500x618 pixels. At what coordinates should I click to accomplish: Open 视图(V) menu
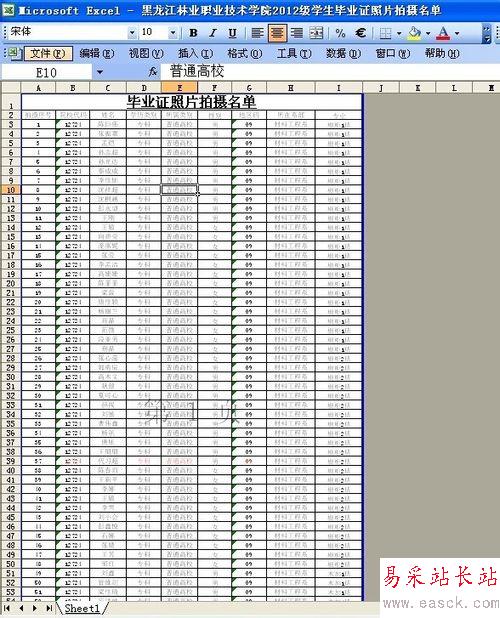coord(146,53)
